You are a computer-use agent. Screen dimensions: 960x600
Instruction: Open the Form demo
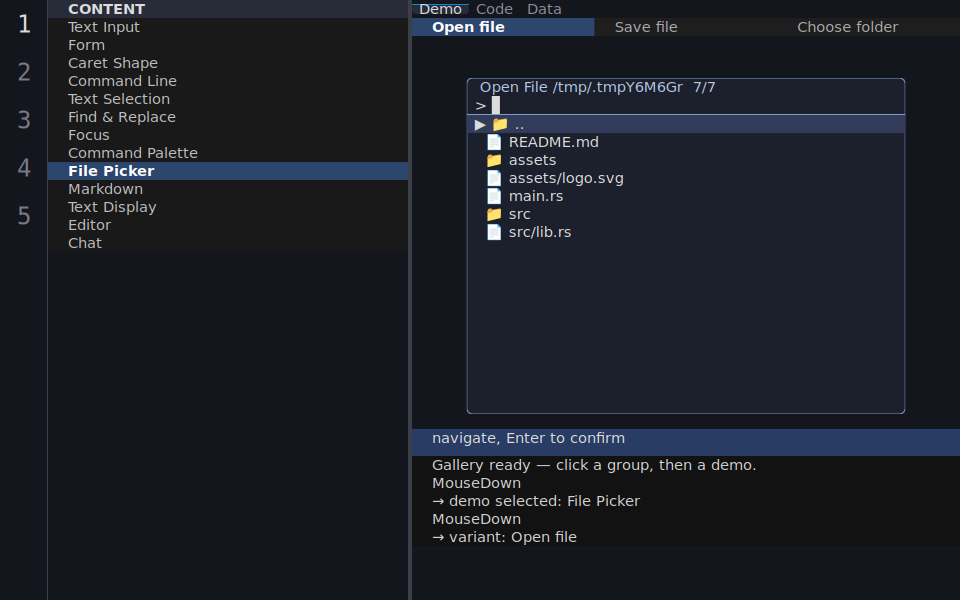point(228,45)
